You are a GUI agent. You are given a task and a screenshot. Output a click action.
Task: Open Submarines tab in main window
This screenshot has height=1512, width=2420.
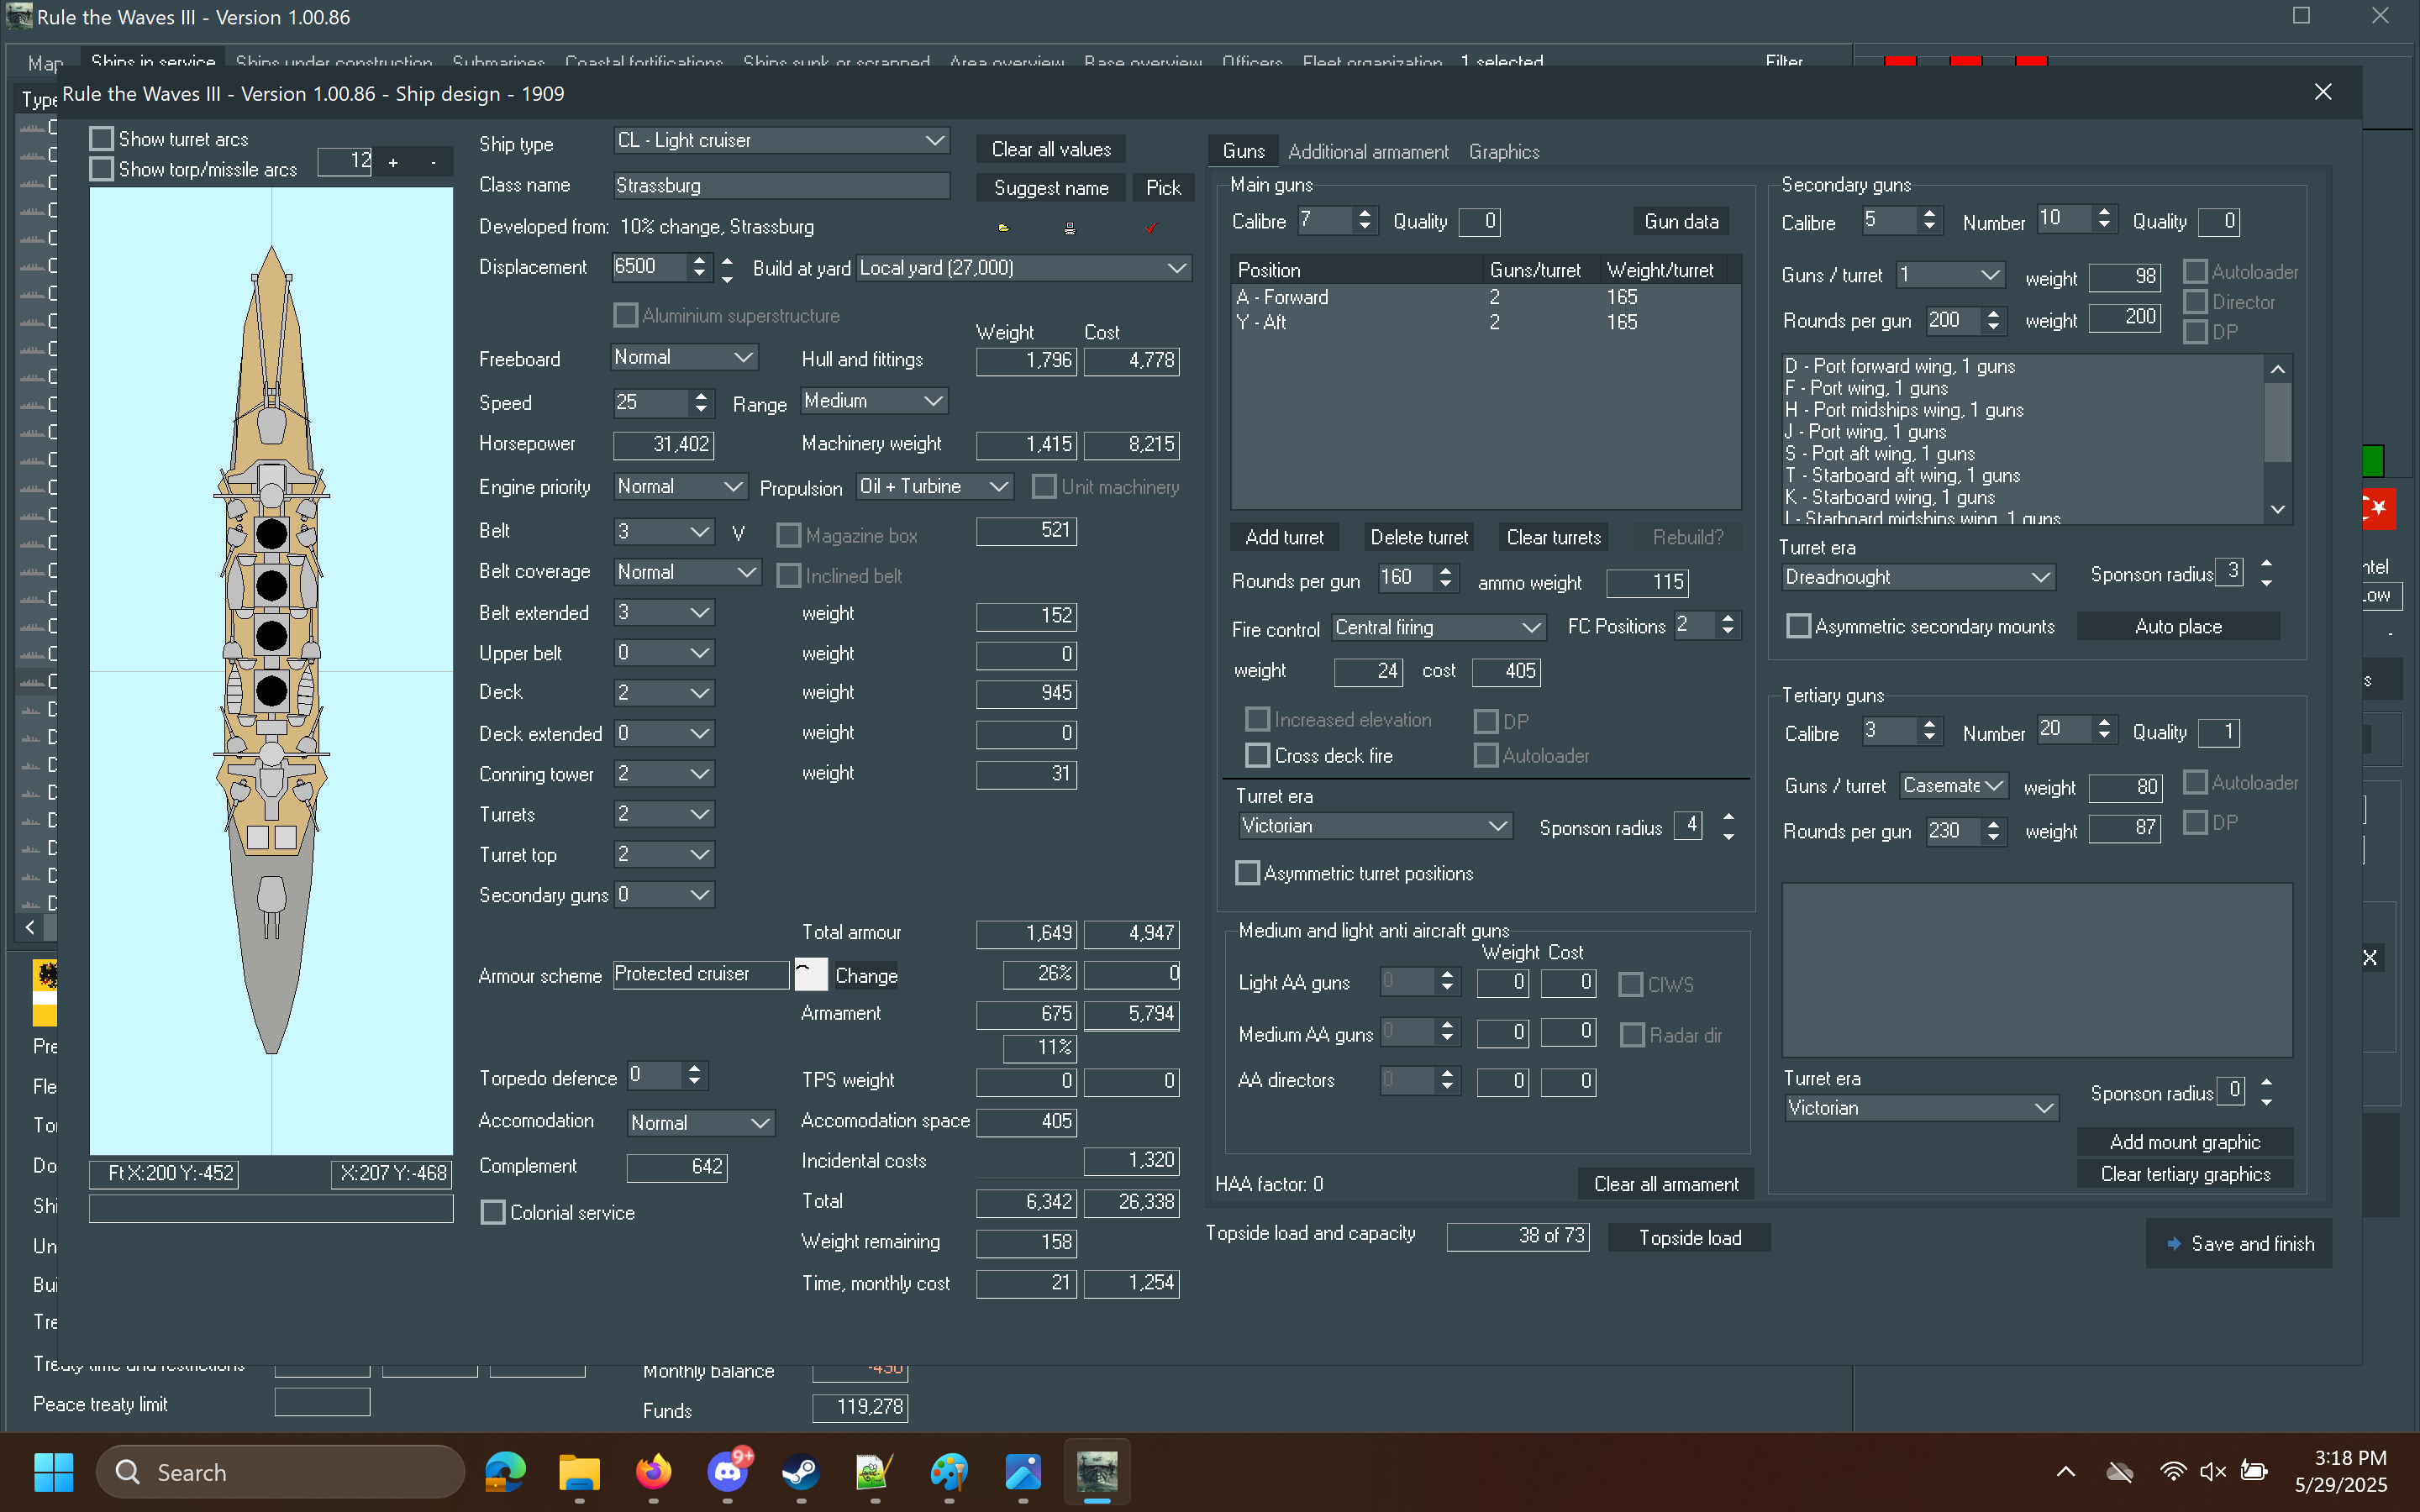click(499, 62)
